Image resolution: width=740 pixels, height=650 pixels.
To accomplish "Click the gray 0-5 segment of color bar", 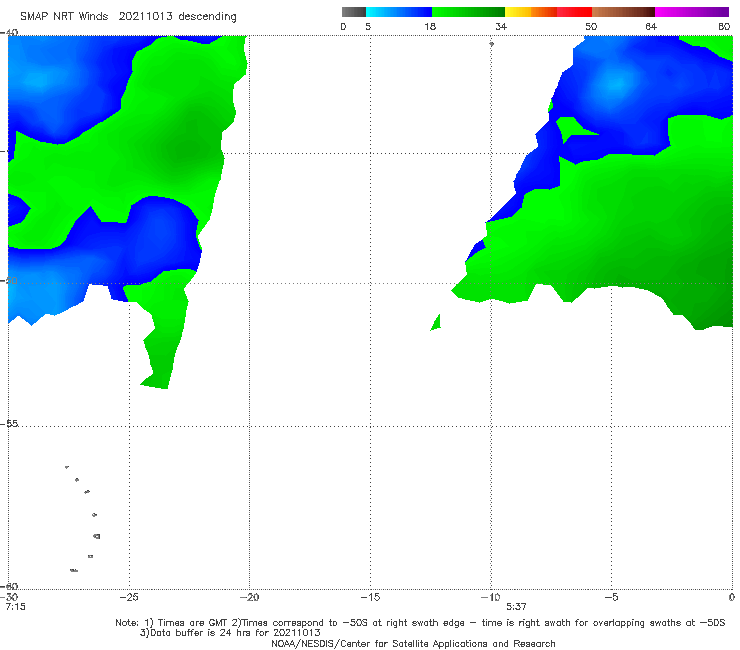I will click(353, 12).
